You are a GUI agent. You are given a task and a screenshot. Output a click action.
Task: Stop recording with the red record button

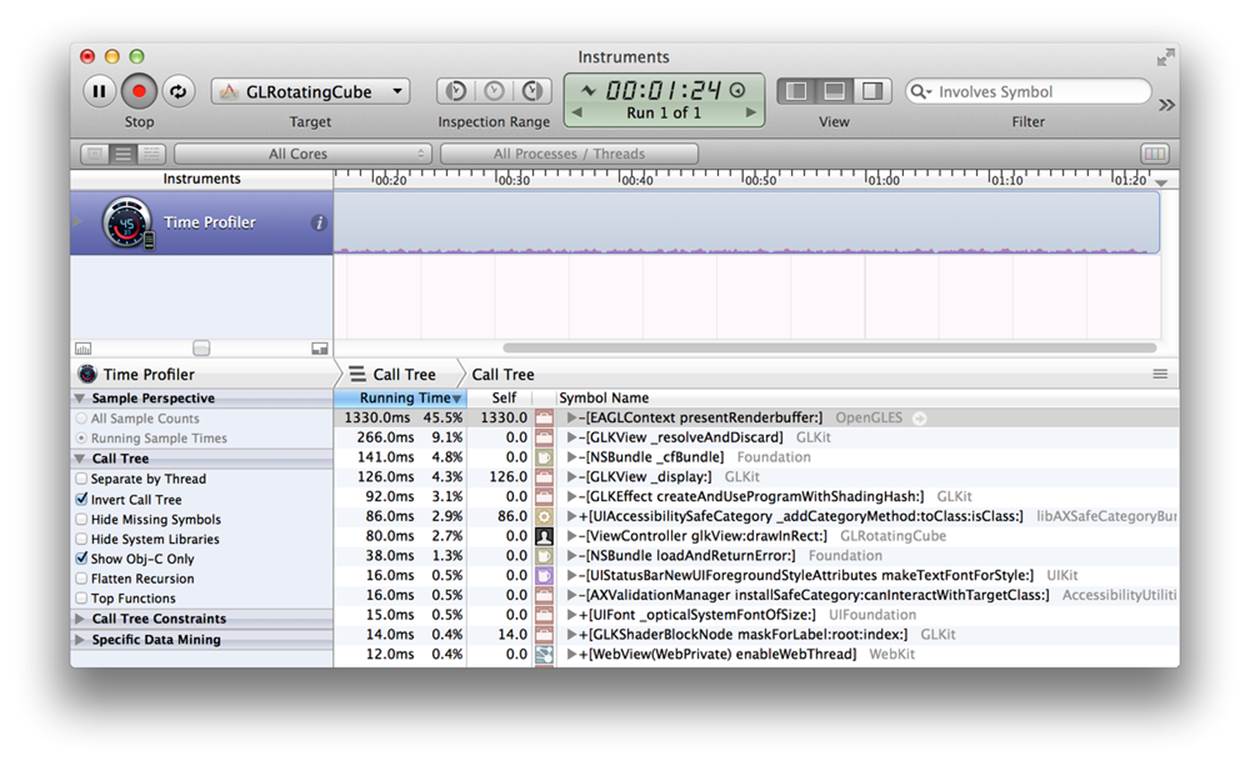click(139, 92)
